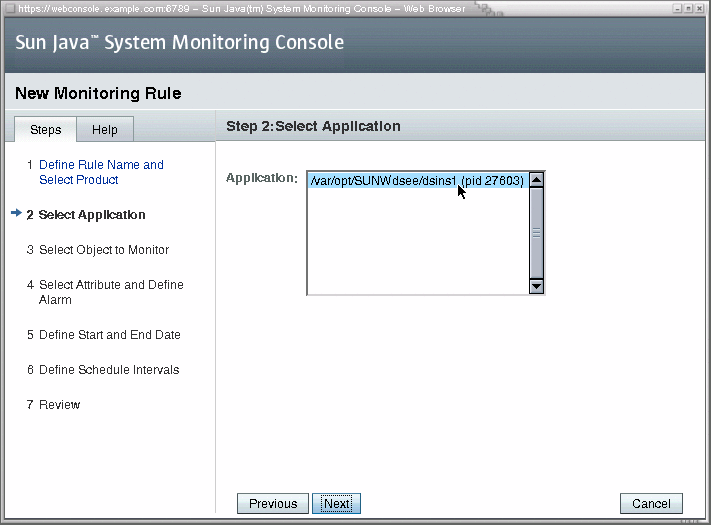The width and height of the screenshot is (711, 525).
Task: Switch to the Steps tab
Action: pyautogui.click(x=45, y=130)
